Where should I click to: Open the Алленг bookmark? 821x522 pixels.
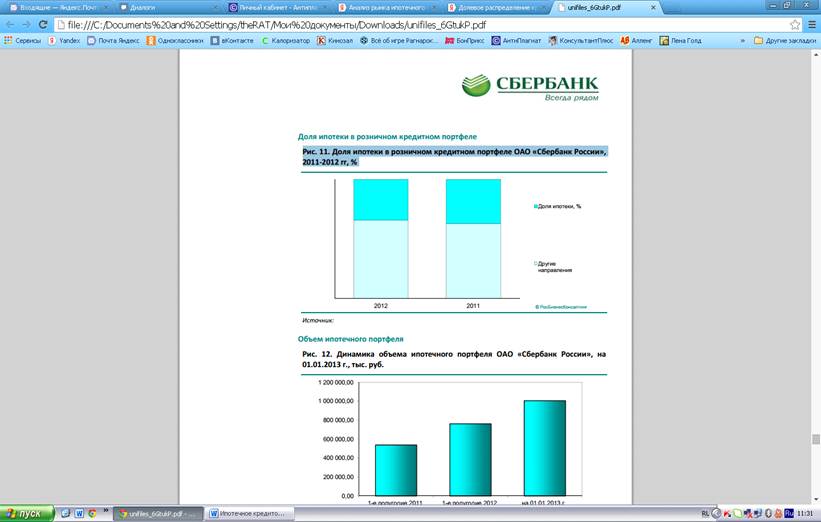(636, 40)
